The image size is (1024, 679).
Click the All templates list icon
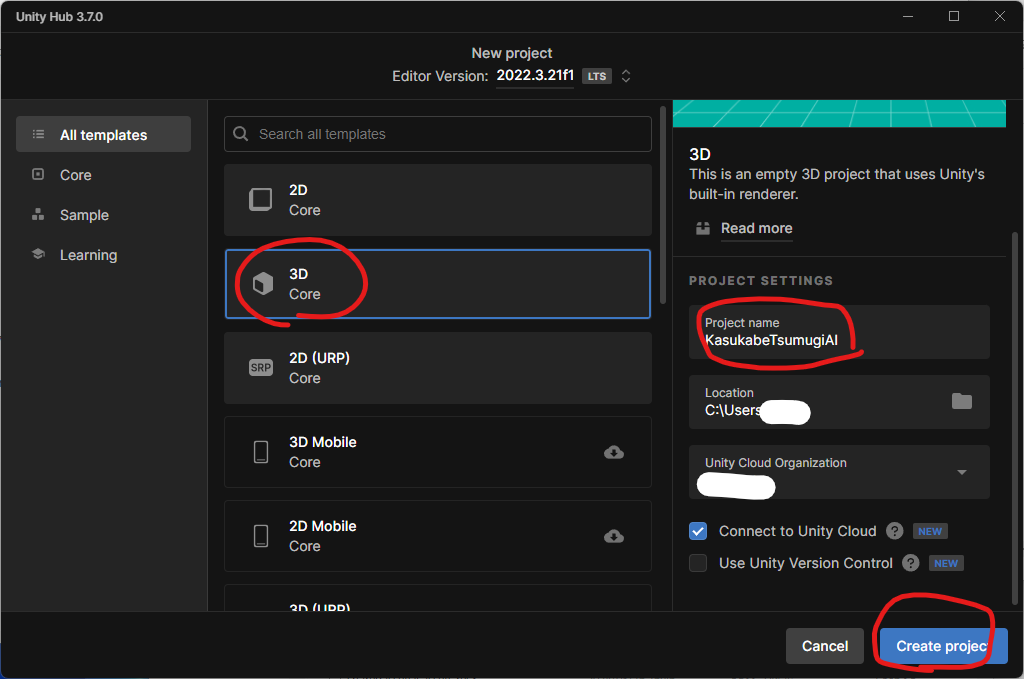coord(39,134)
